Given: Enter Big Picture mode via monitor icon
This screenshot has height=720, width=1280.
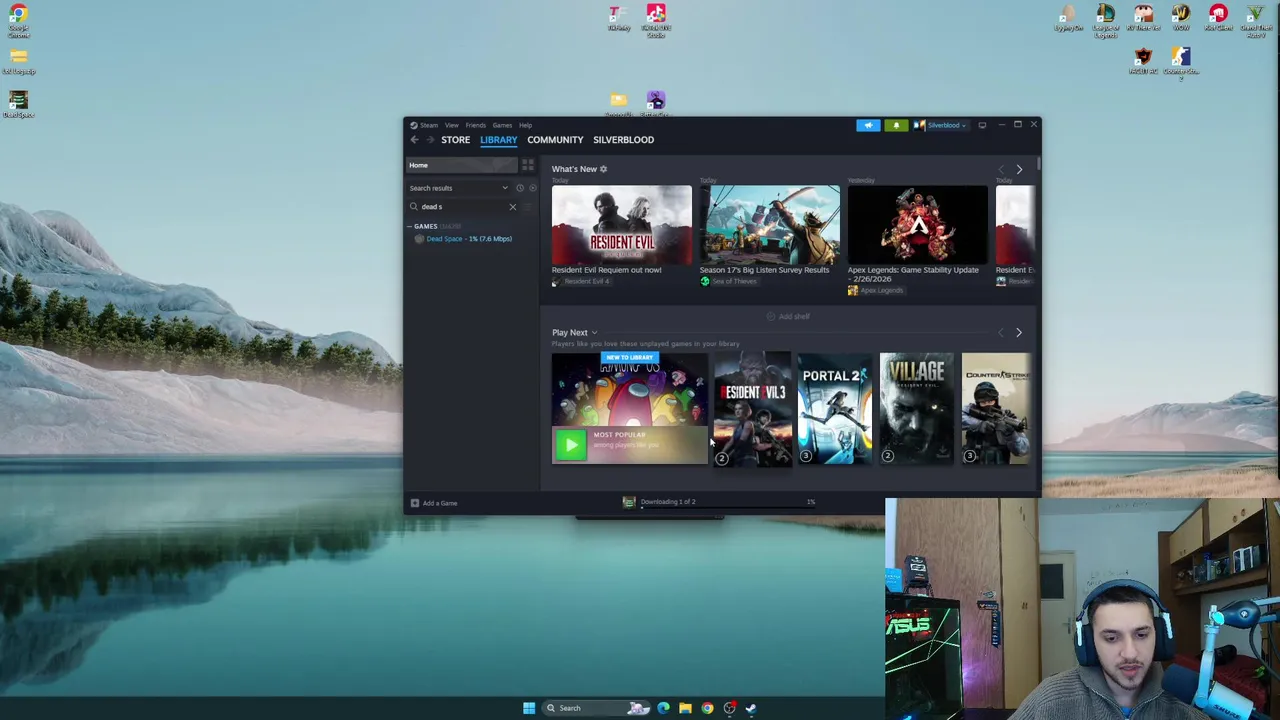Looking at the screenshot, I should (x=982, y=125).
